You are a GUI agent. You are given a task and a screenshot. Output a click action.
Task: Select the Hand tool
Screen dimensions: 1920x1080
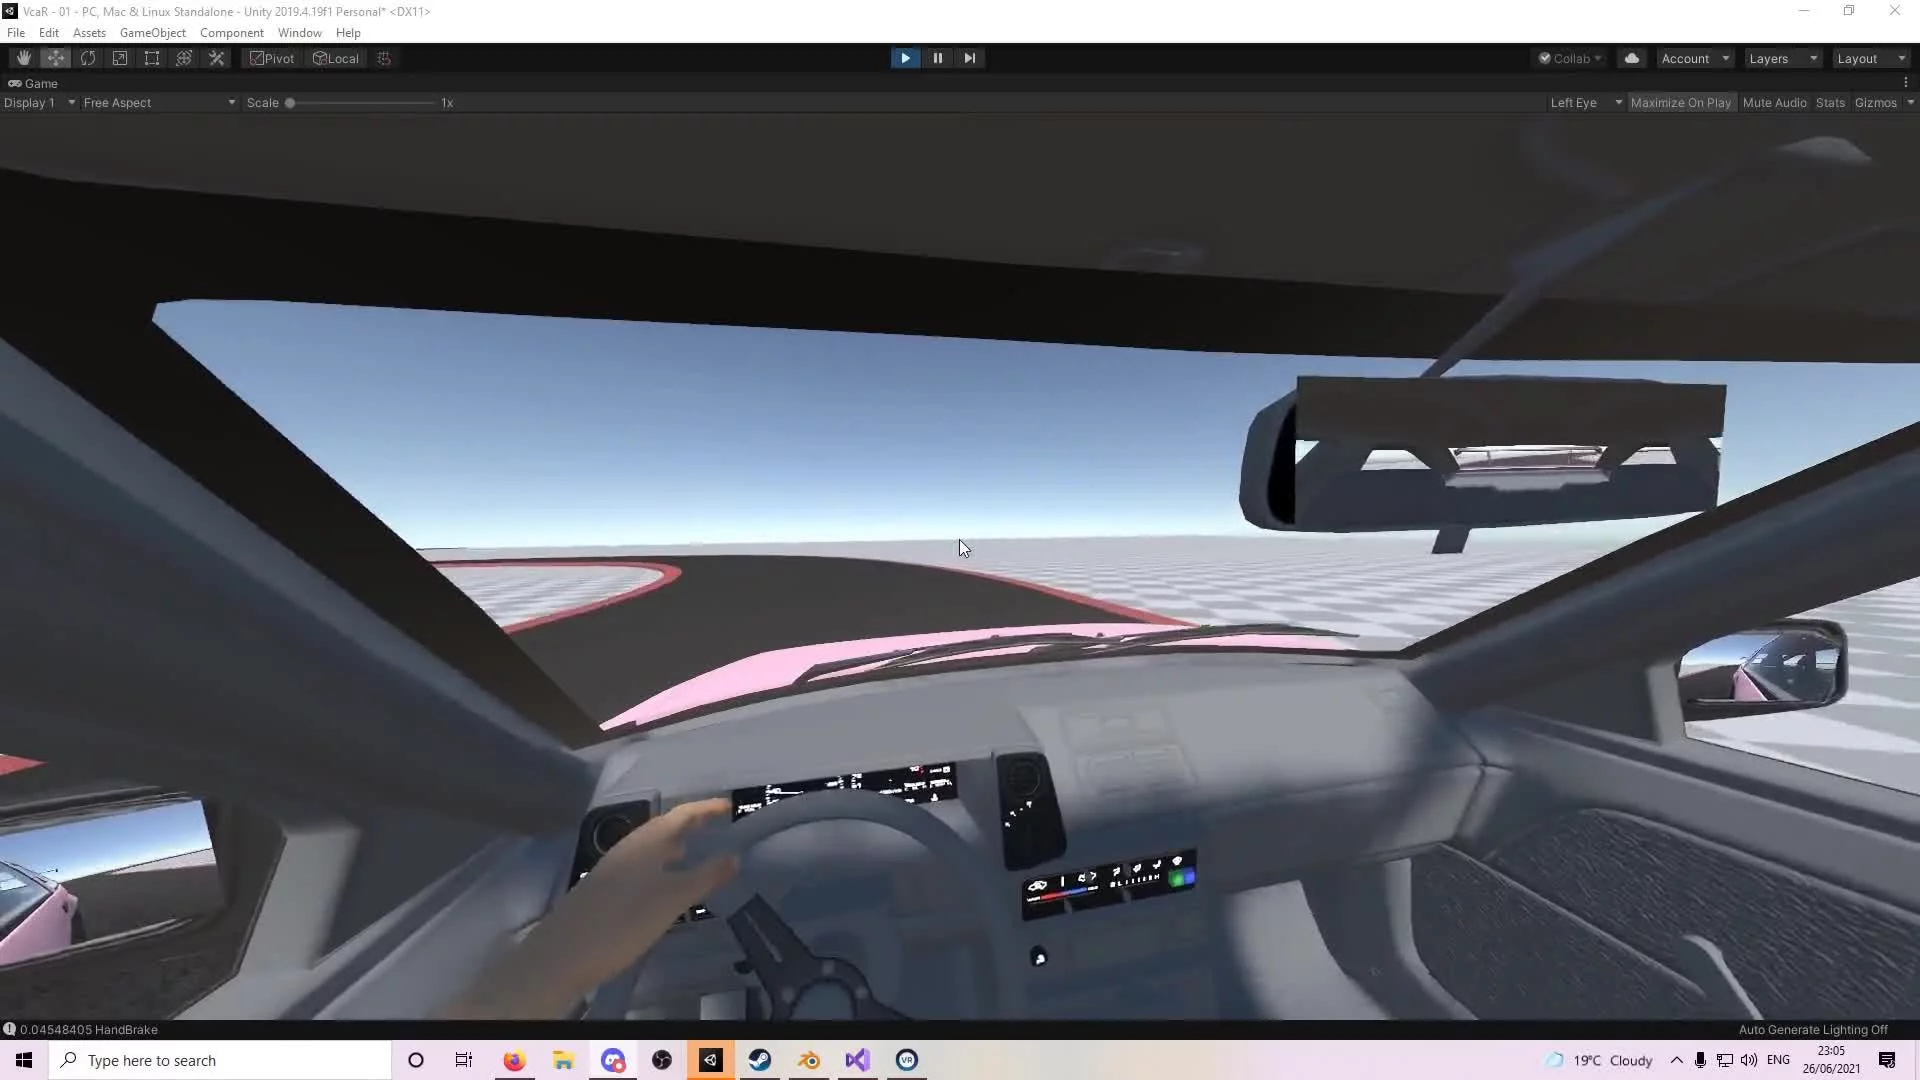click(x=24, y=58)
